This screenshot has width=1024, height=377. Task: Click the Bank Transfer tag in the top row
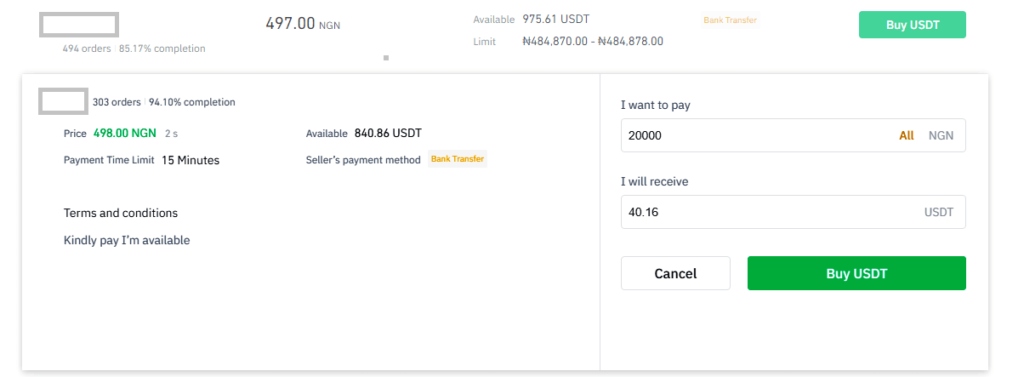pyautogui.click(x=730, y=20)
